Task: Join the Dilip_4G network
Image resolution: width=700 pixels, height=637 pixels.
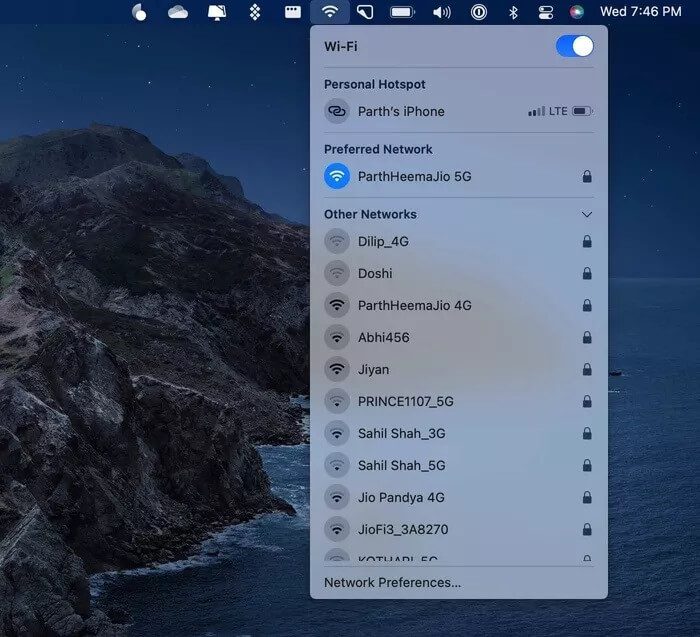Action: pos(383,241)
